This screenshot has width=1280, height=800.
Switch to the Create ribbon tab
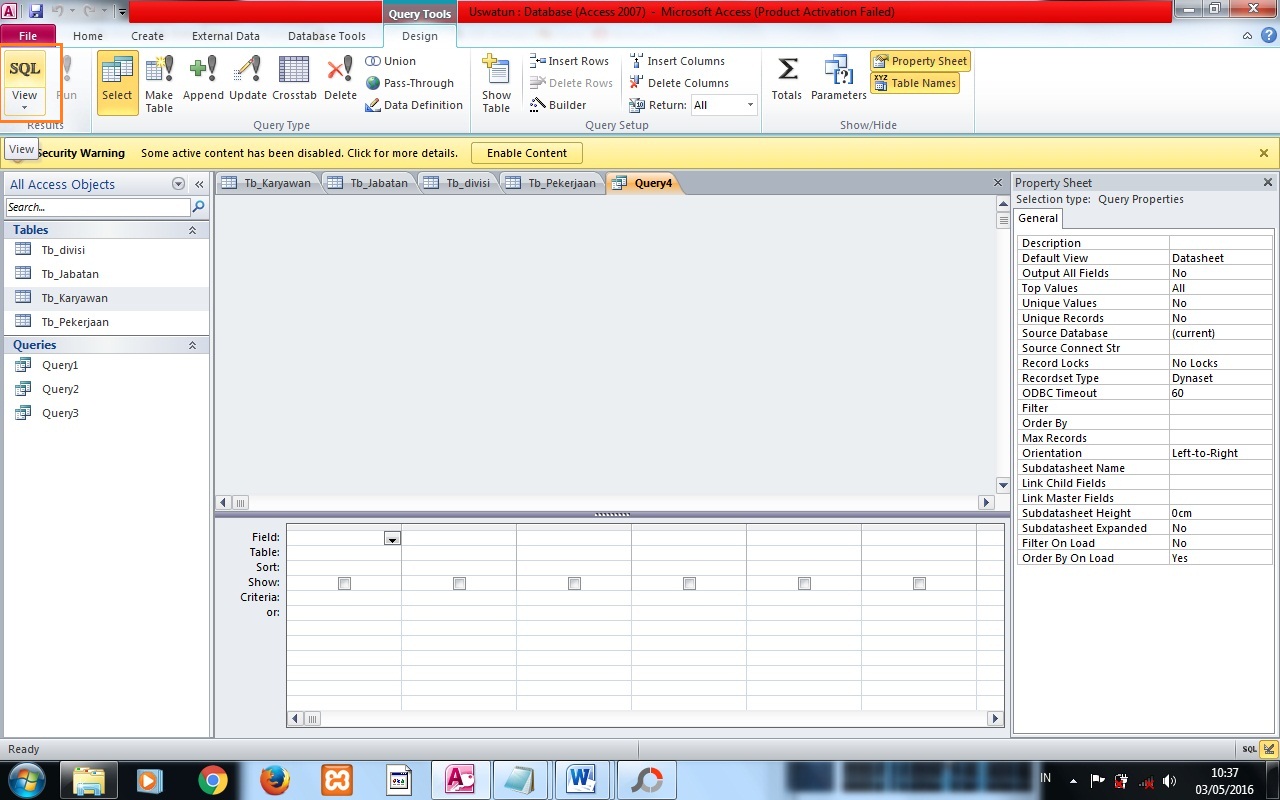pos(147,36)
